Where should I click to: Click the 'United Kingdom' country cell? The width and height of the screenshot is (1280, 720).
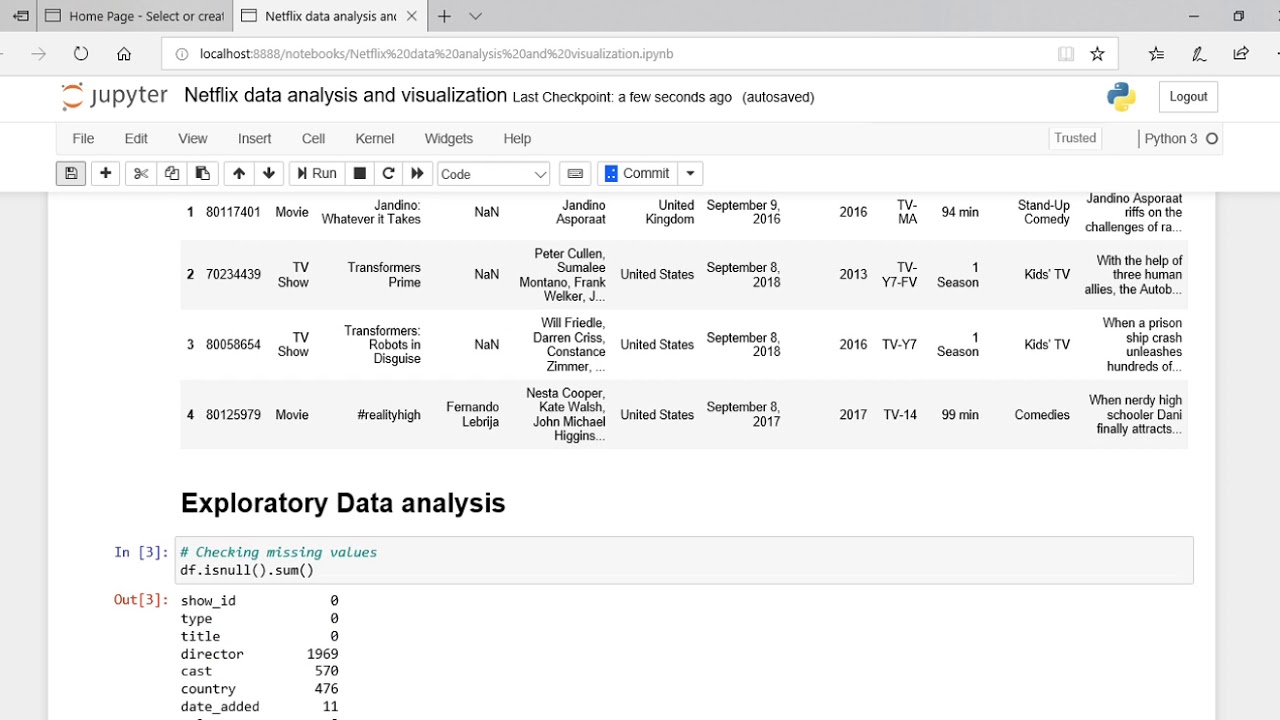669,212
